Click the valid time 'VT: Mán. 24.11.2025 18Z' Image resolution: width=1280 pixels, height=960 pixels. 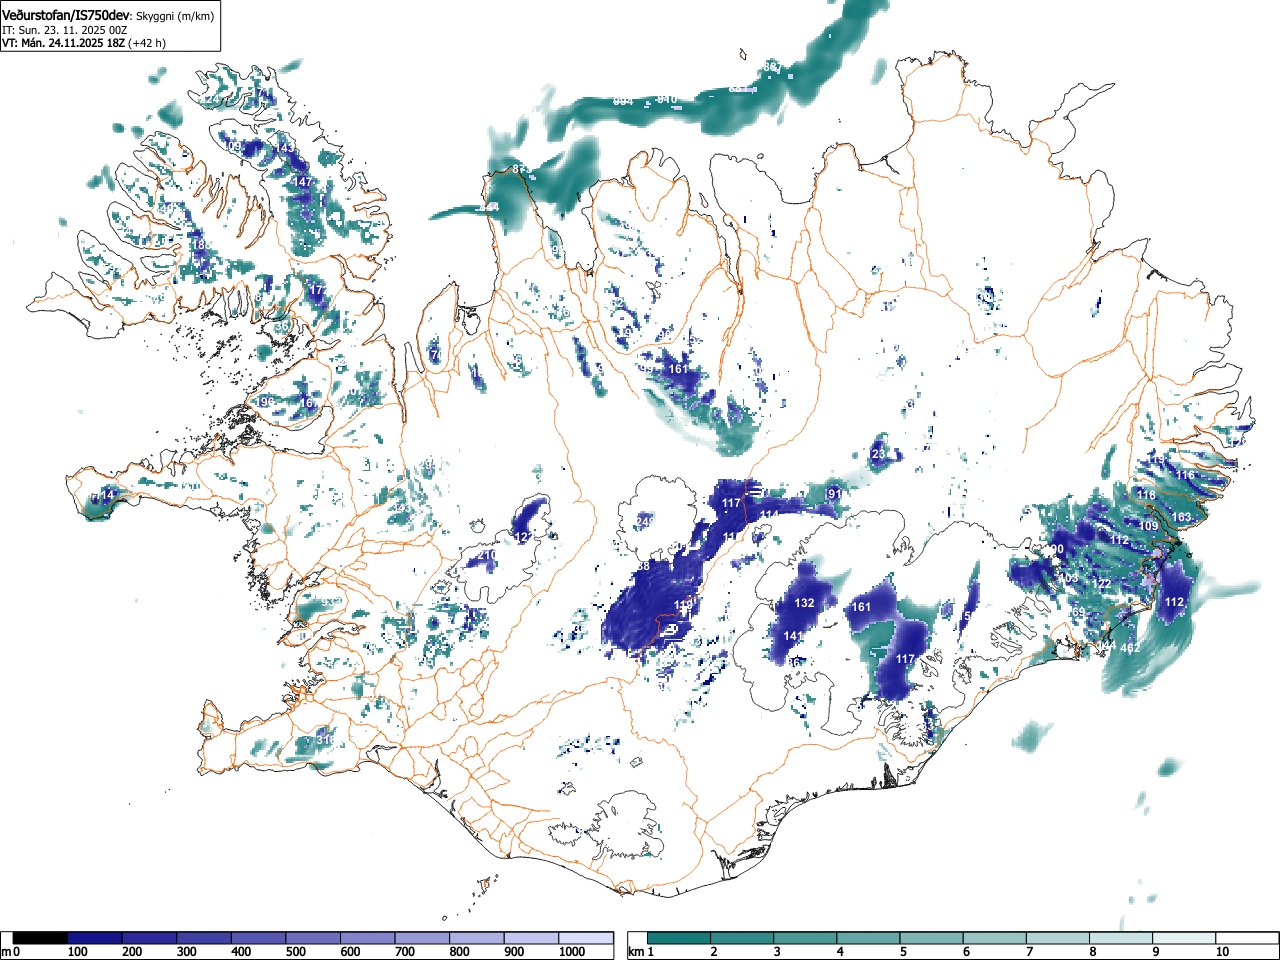point(63,43)
